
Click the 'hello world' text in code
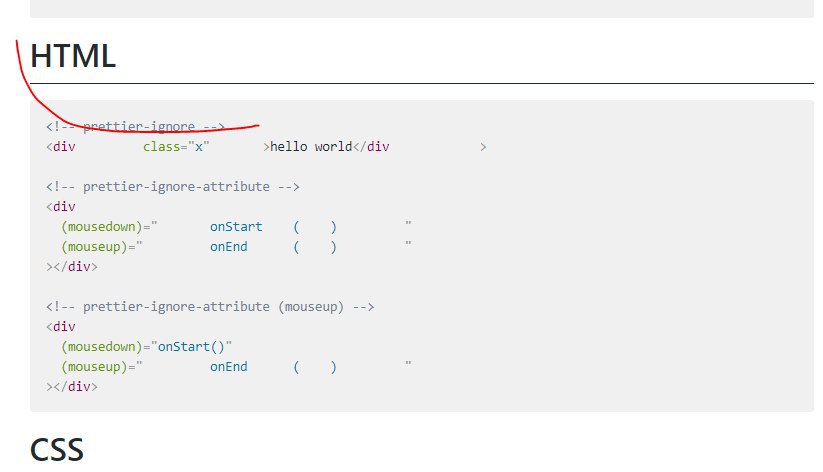coord(311,146)
